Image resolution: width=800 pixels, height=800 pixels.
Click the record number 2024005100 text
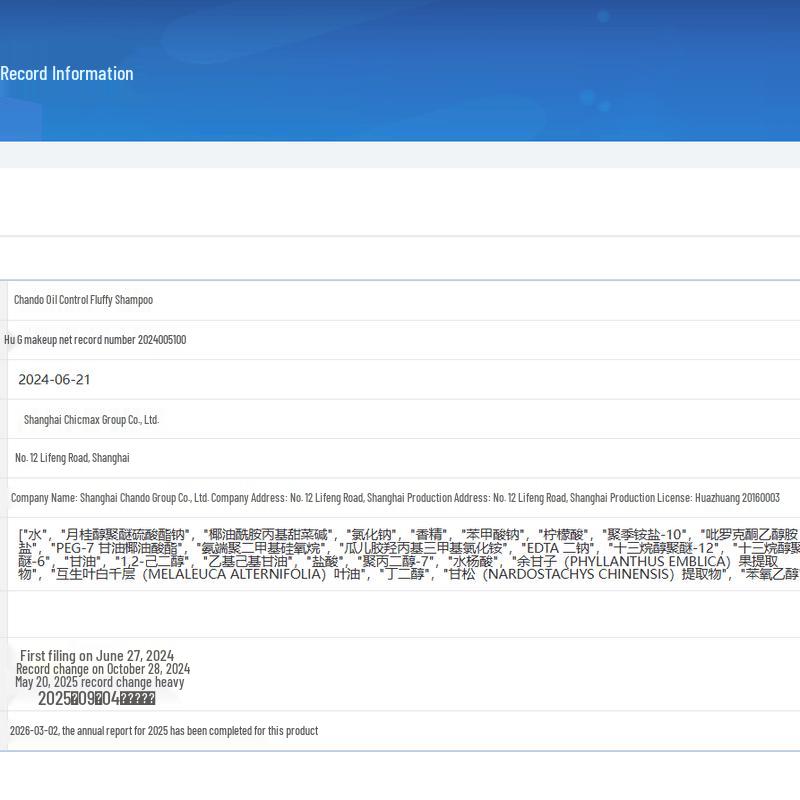pos(95,340)
